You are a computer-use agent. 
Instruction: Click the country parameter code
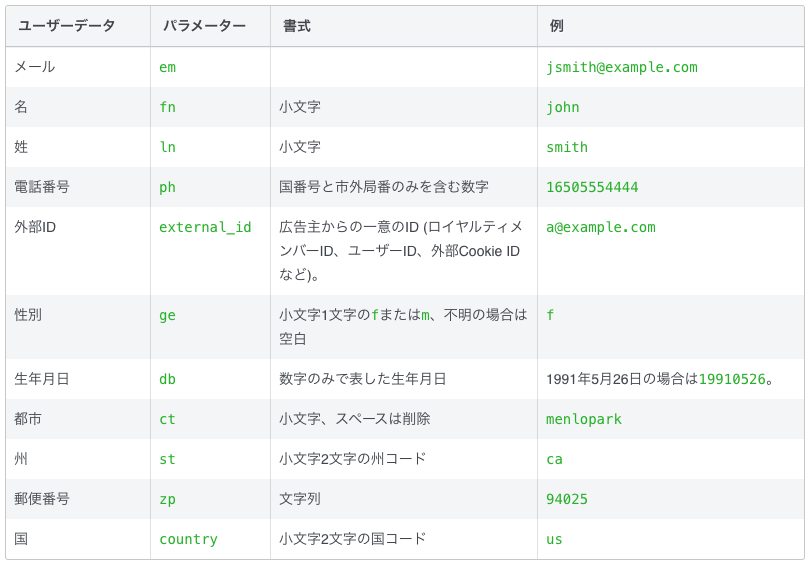pos(189,539)
